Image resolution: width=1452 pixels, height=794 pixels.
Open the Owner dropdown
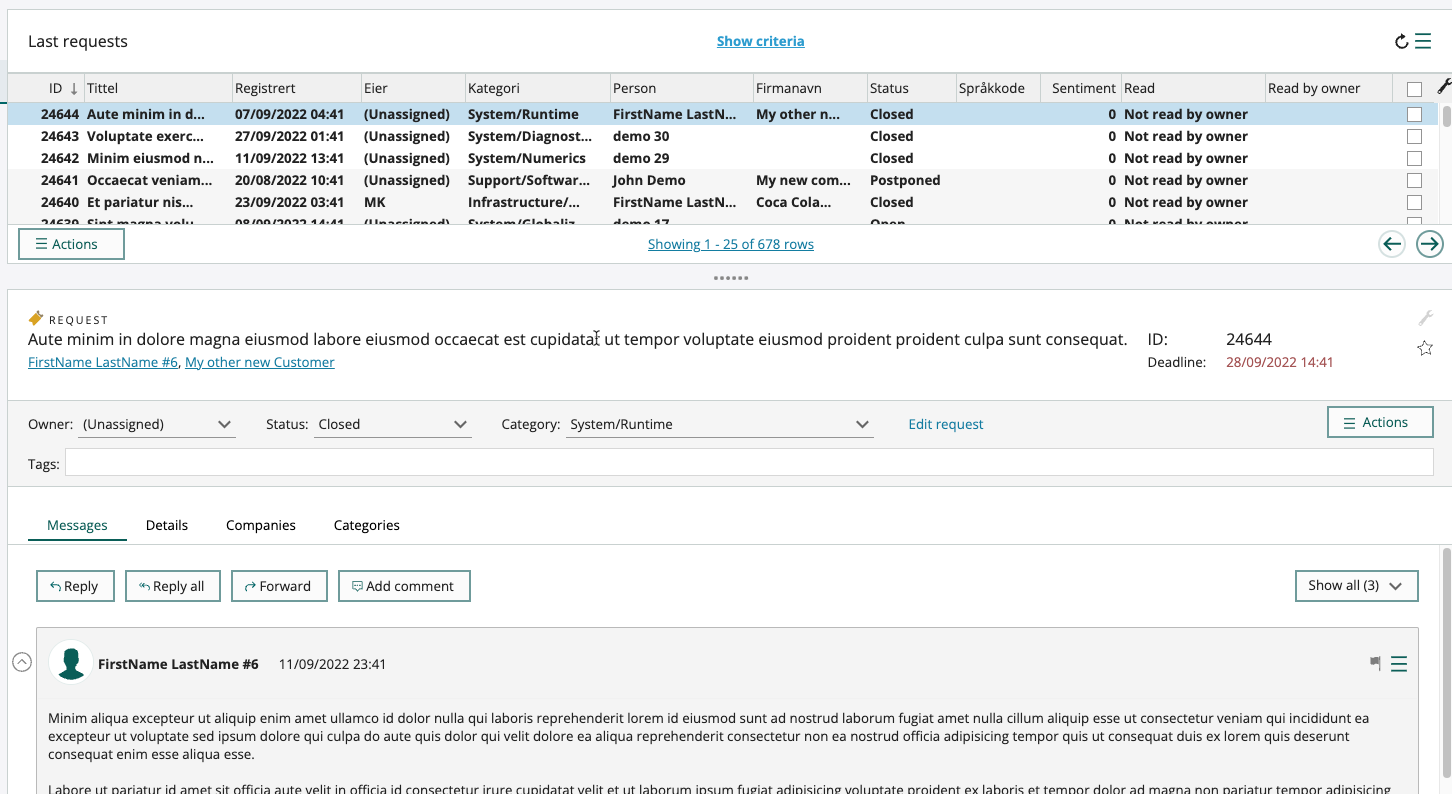(157, 425)
